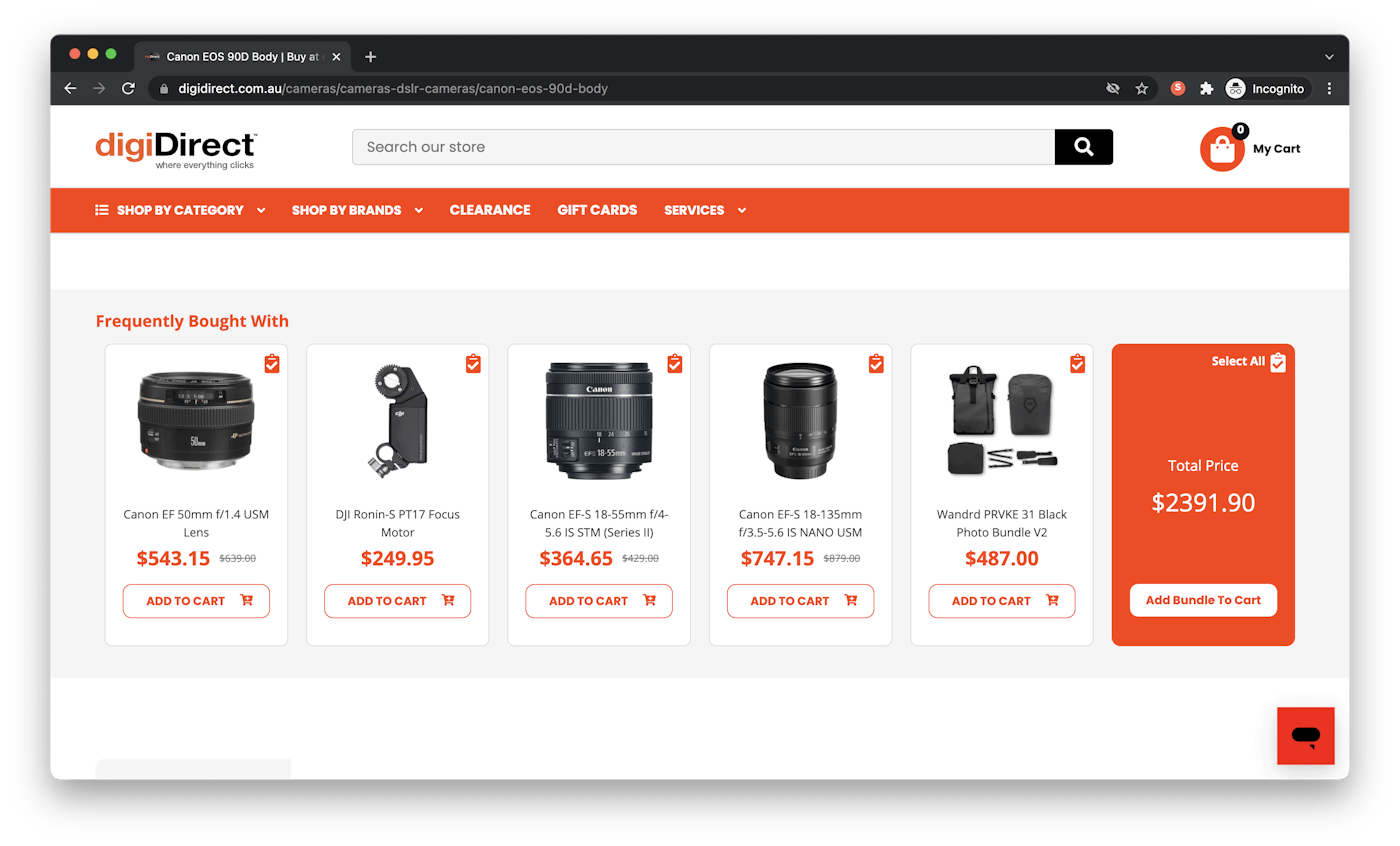
Task: Click the $747.15 price
Action: (778, 558)
